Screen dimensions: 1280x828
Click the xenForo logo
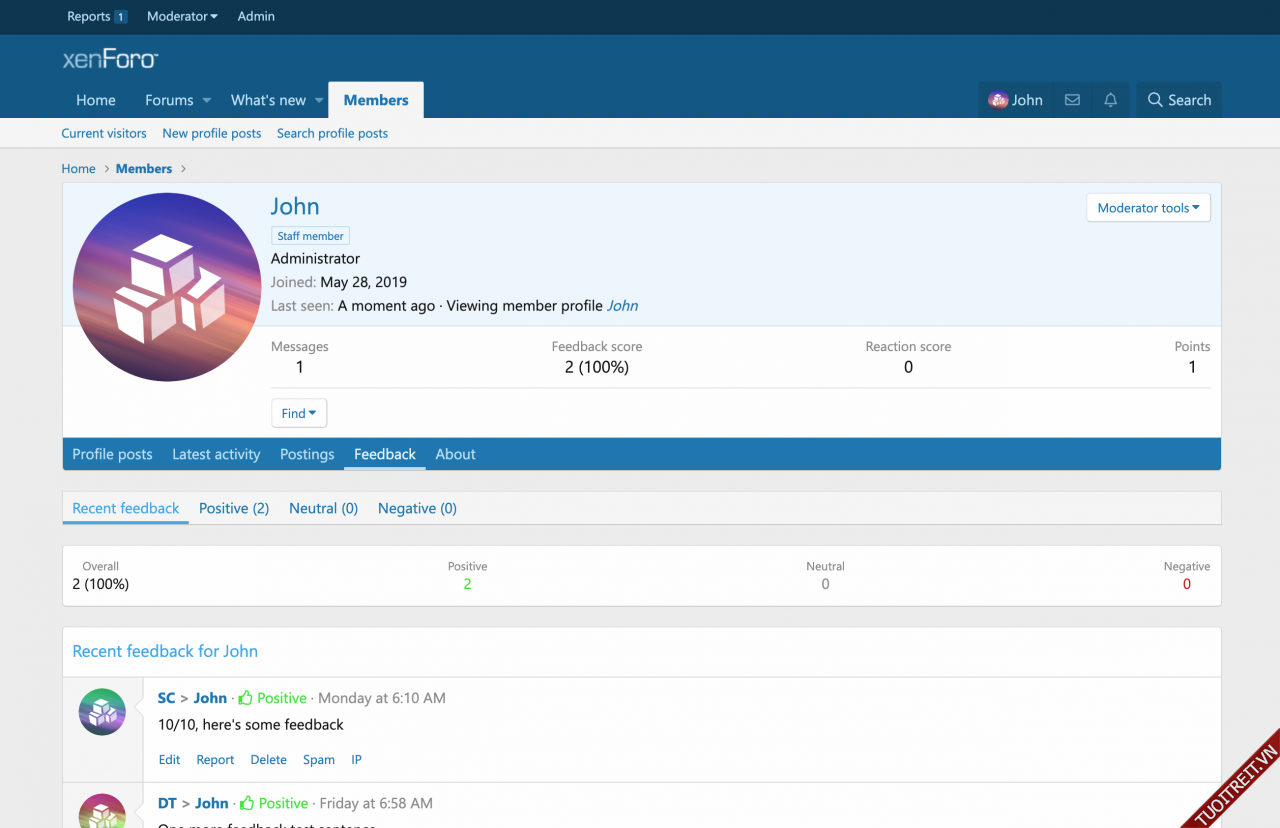click(110, 60)
